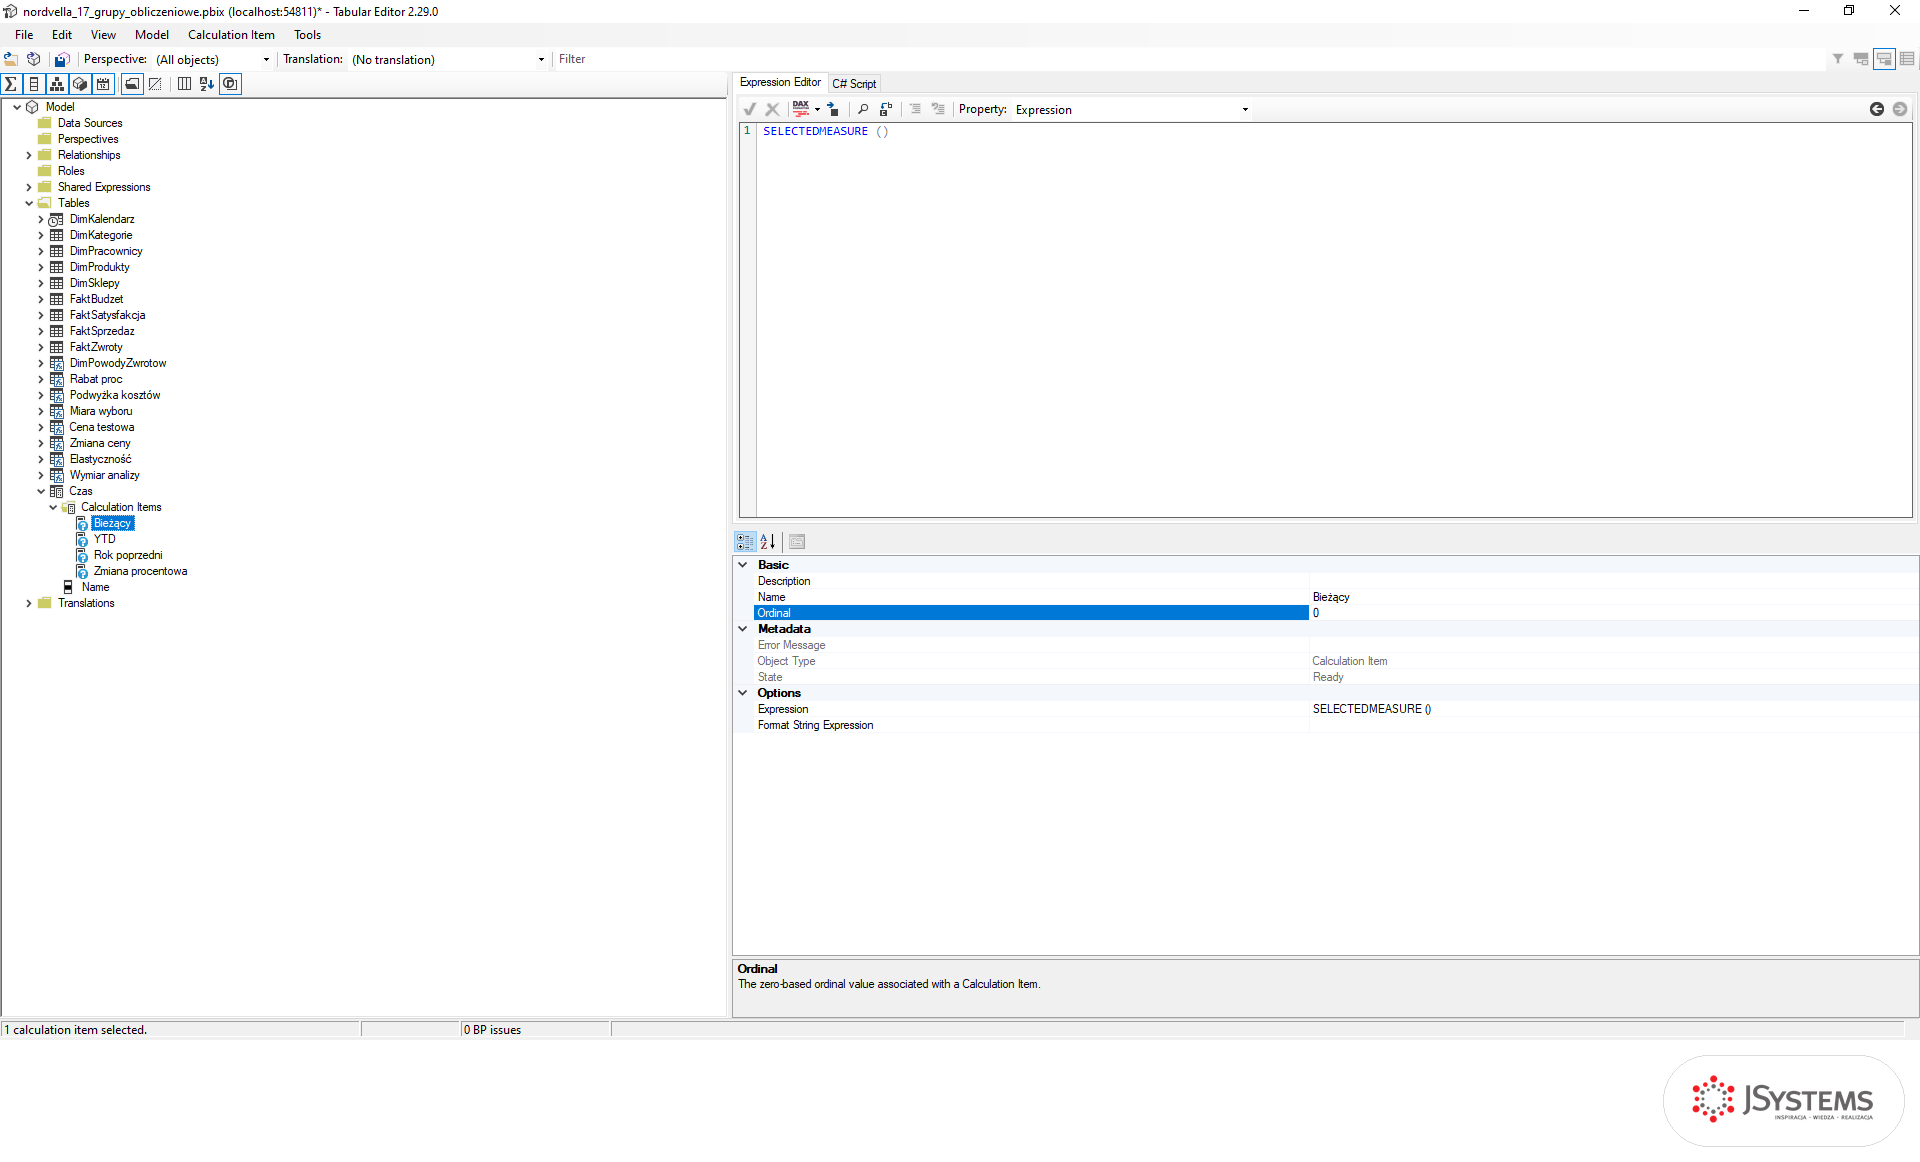Click the DAX Formatter icon
1920x1162 pixels.
tap(801, 109)
